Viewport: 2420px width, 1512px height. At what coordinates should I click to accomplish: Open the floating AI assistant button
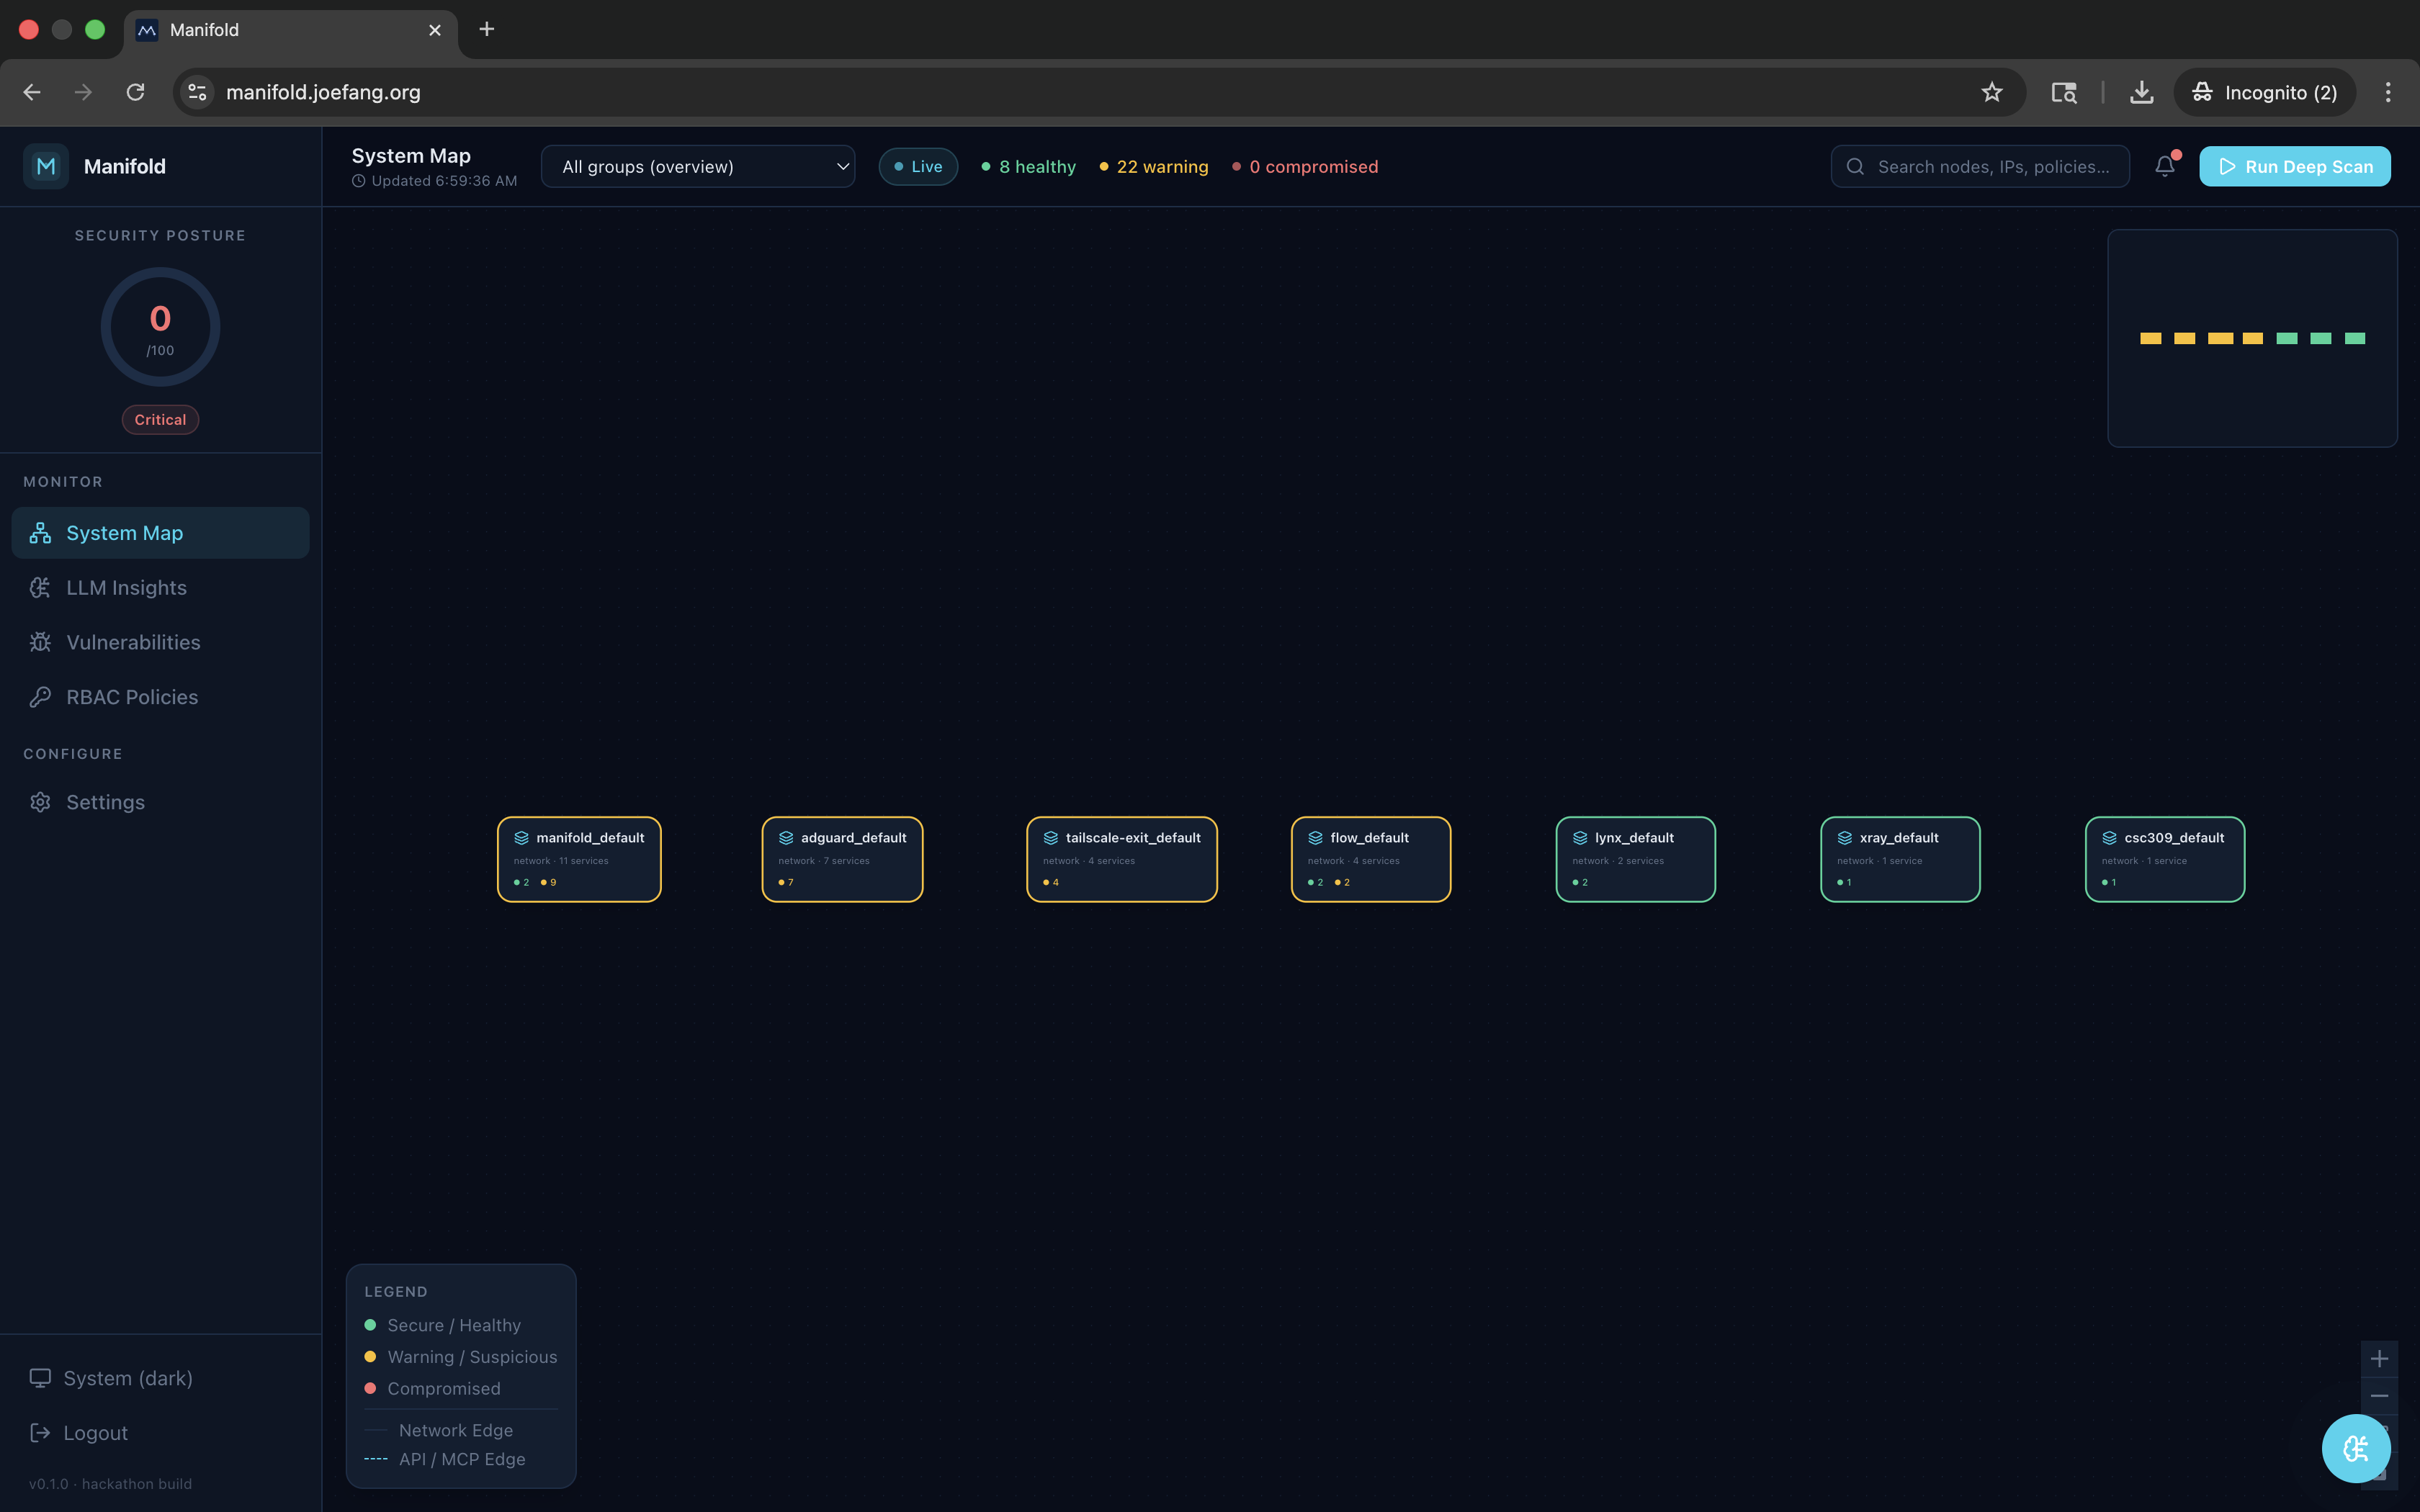(x=2355, y=1448)
